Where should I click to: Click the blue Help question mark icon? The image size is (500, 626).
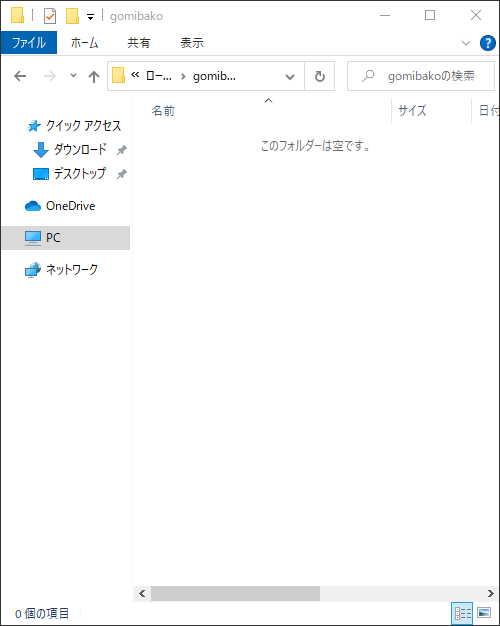tap(488, 43)
